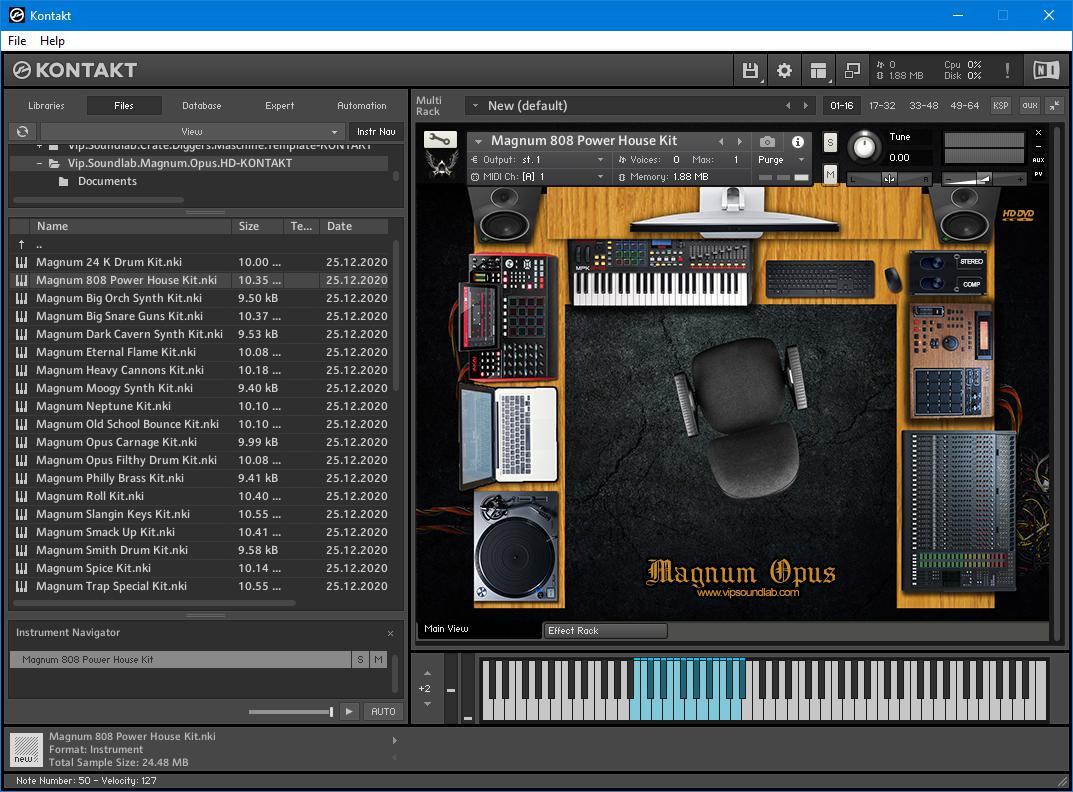The height and width of the screenshot is (792, 1073).
Task: Switch to the Libraries tab
Action: click(46, 105)
